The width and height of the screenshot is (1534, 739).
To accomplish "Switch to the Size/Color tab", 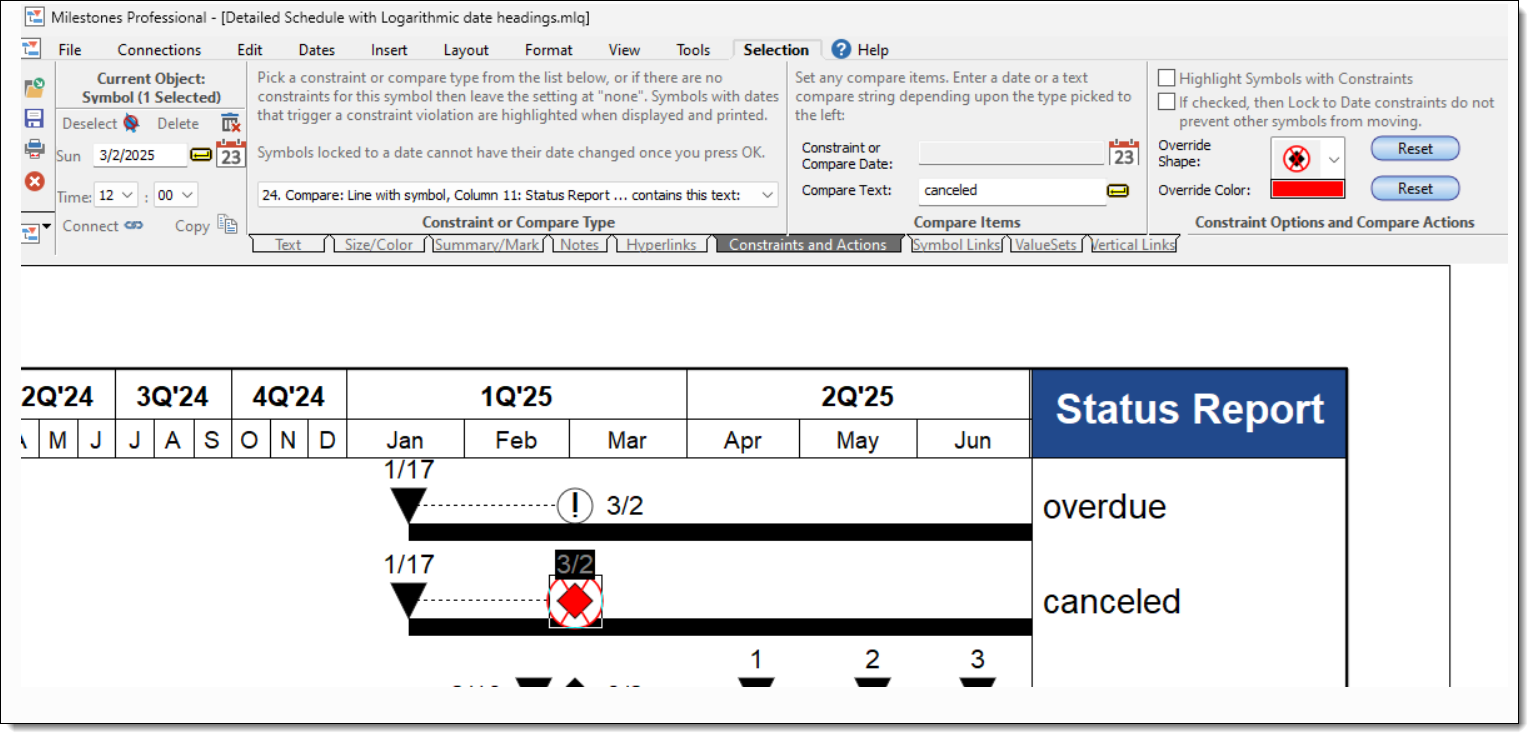I will [378, 245].
